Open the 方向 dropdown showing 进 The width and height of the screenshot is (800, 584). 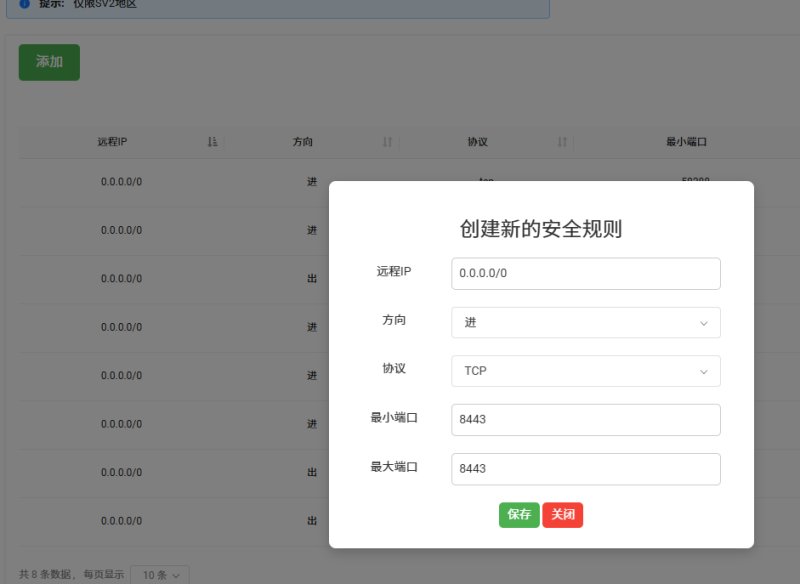point(586,322)
